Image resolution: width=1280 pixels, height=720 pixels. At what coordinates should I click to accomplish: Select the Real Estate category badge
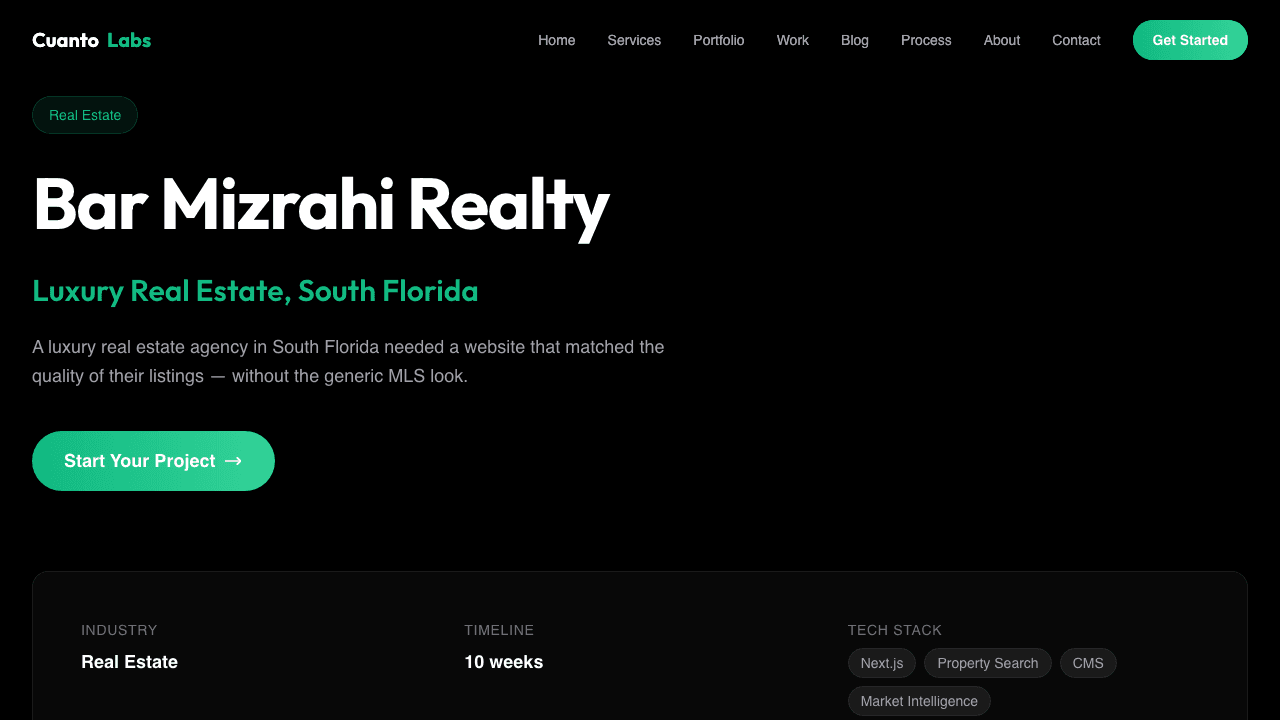(x=85, y=115)
